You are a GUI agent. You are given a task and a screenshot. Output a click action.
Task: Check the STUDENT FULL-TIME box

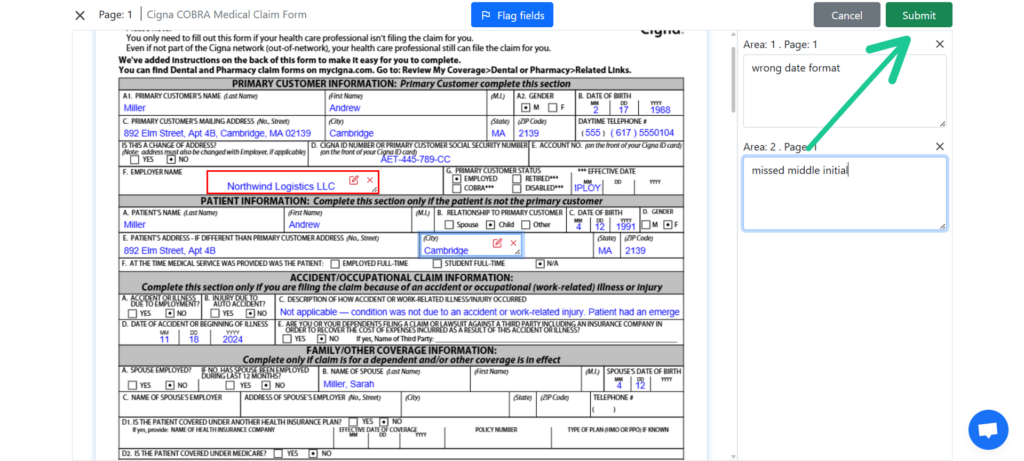(x=437, y=264)
